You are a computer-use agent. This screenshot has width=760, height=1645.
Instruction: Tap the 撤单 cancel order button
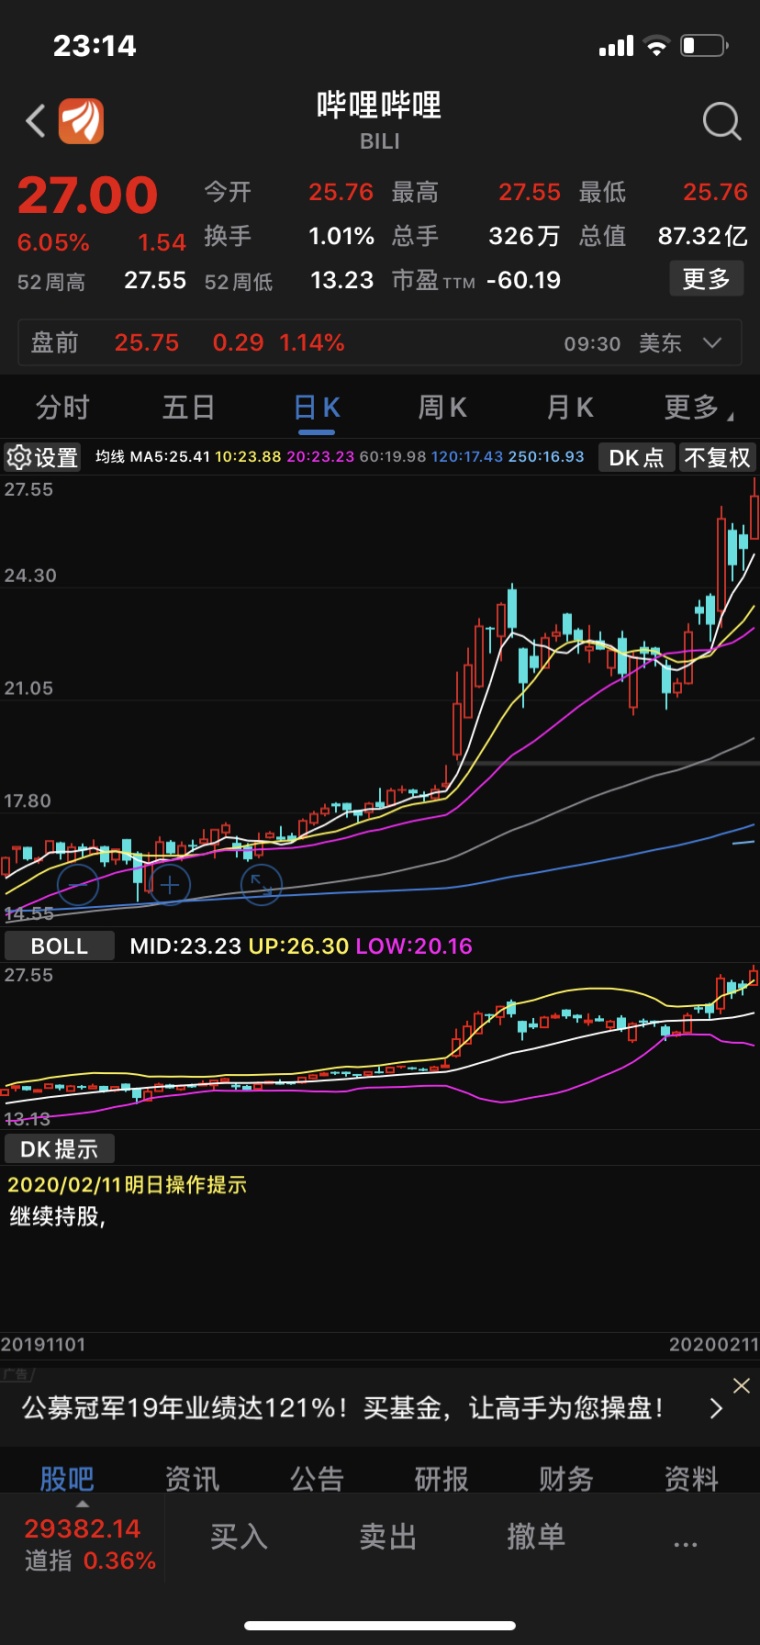(x=536, y=1537)
